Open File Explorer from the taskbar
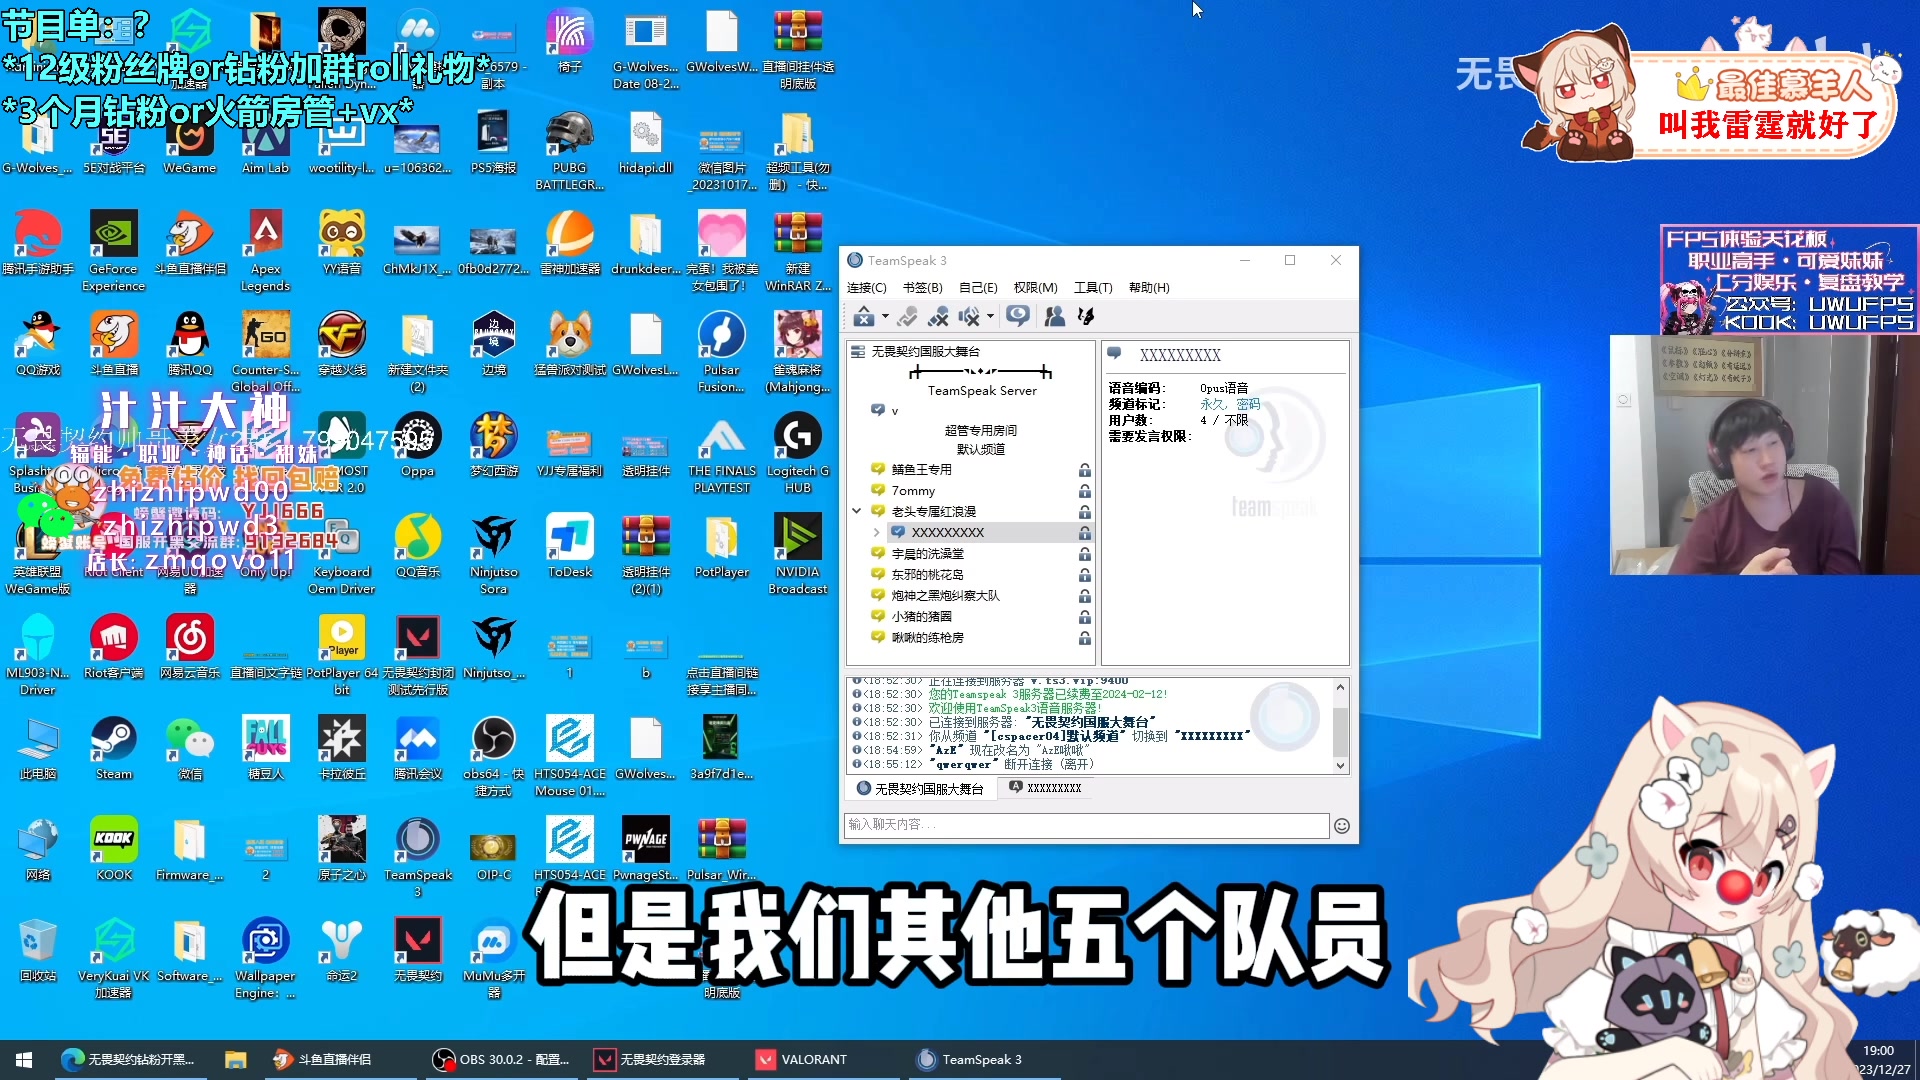The width and height of the screenshot is (1920, 1080). [x=236, y=1060]
